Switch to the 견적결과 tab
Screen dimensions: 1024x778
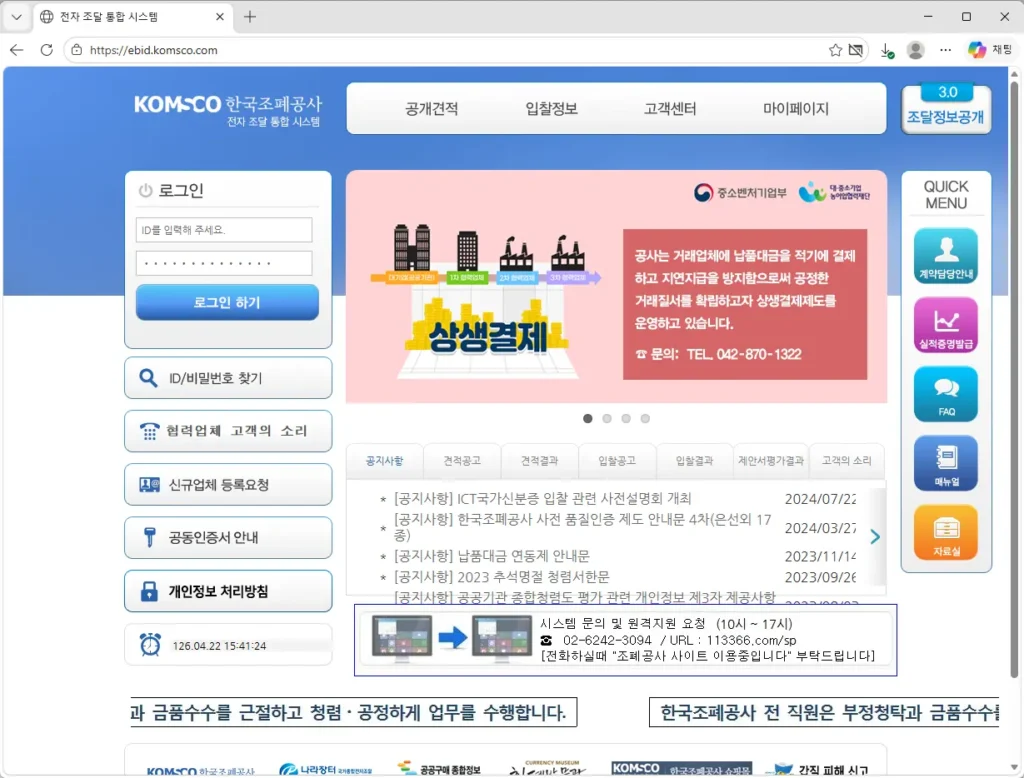[539, 461]
